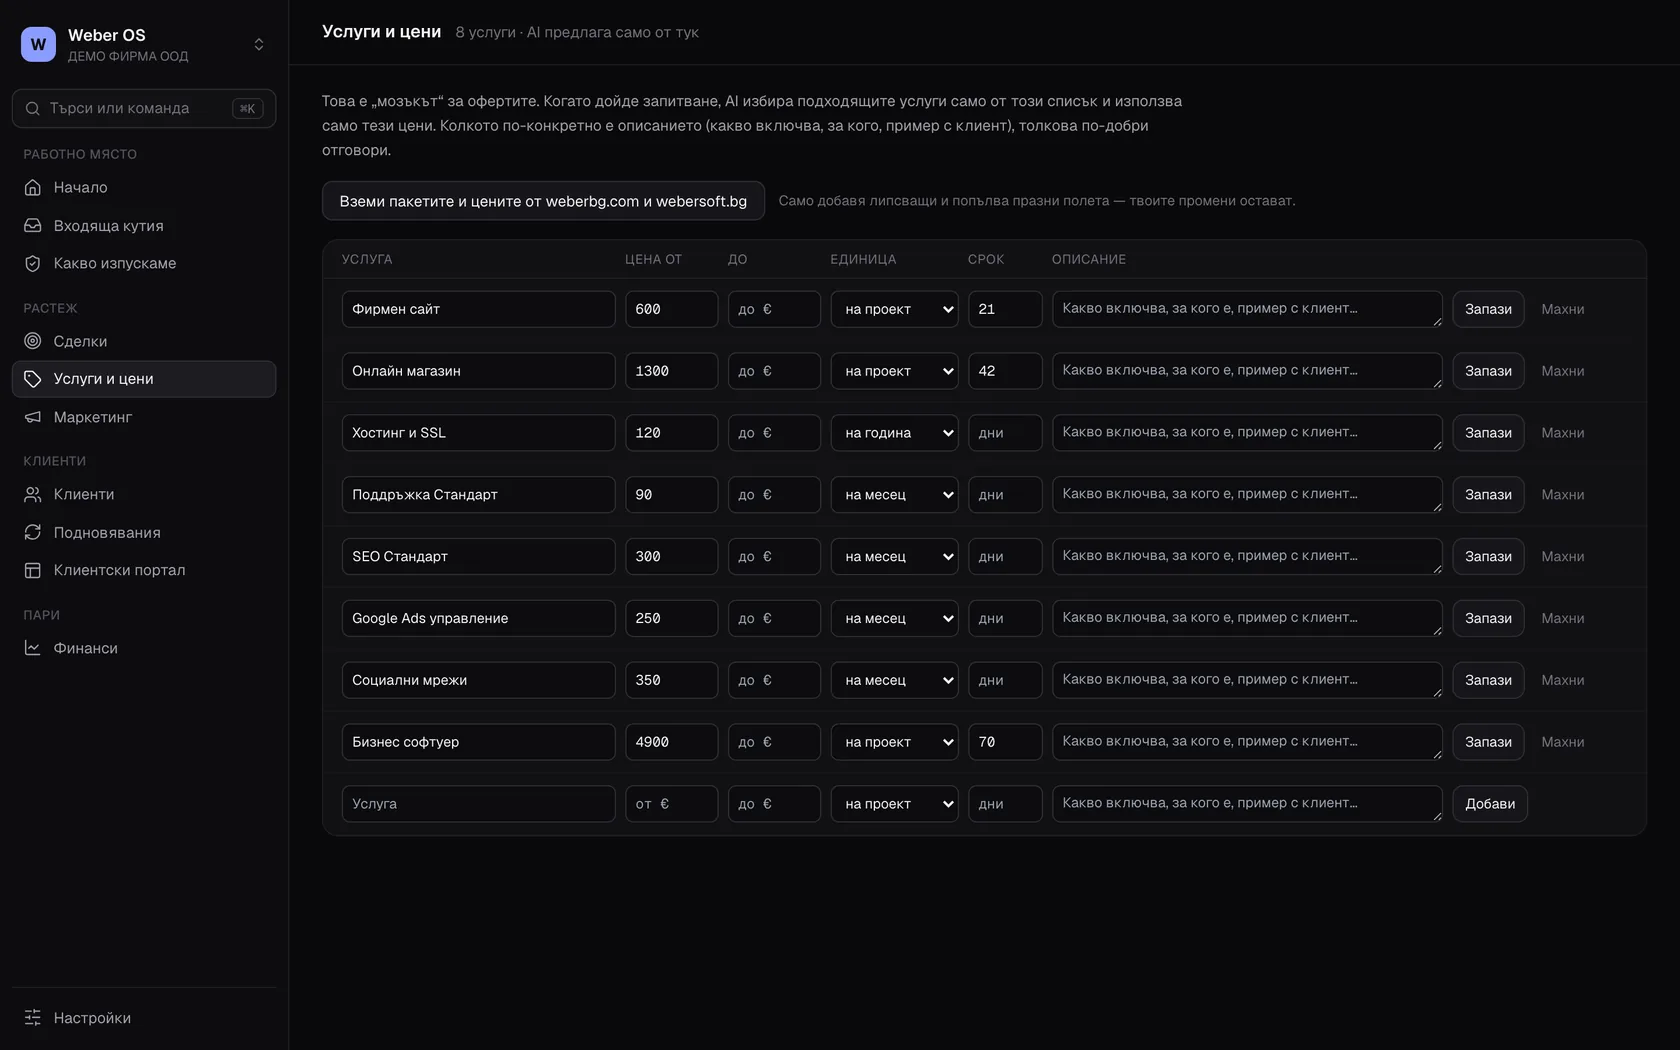The width and height of the screenshot is (1680, 1050).
Task: Click the ⌘K shortcut badge
Action: [x=247, y=108]
